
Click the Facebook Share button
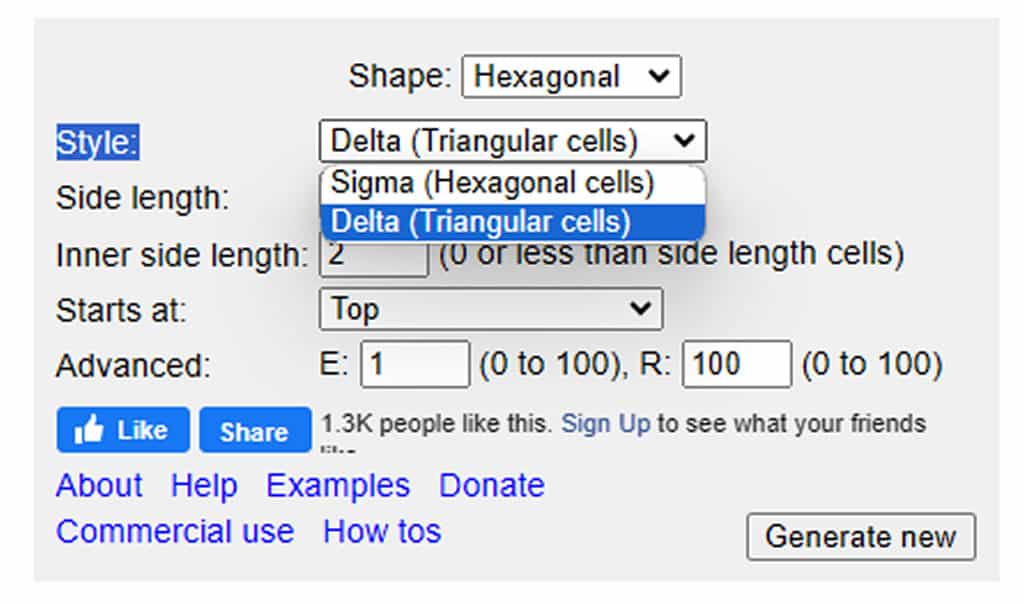(255, 430)
